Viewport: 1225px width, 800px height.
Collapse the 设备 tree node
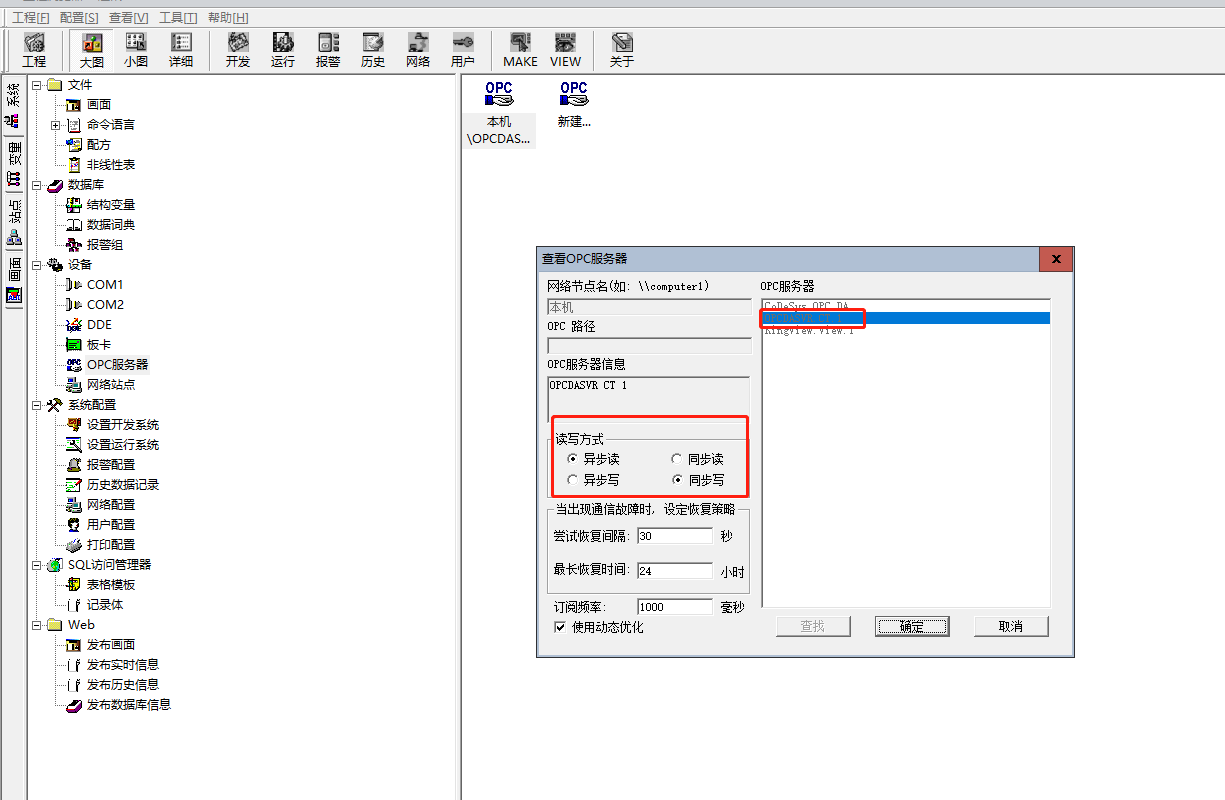coord(37,264)
